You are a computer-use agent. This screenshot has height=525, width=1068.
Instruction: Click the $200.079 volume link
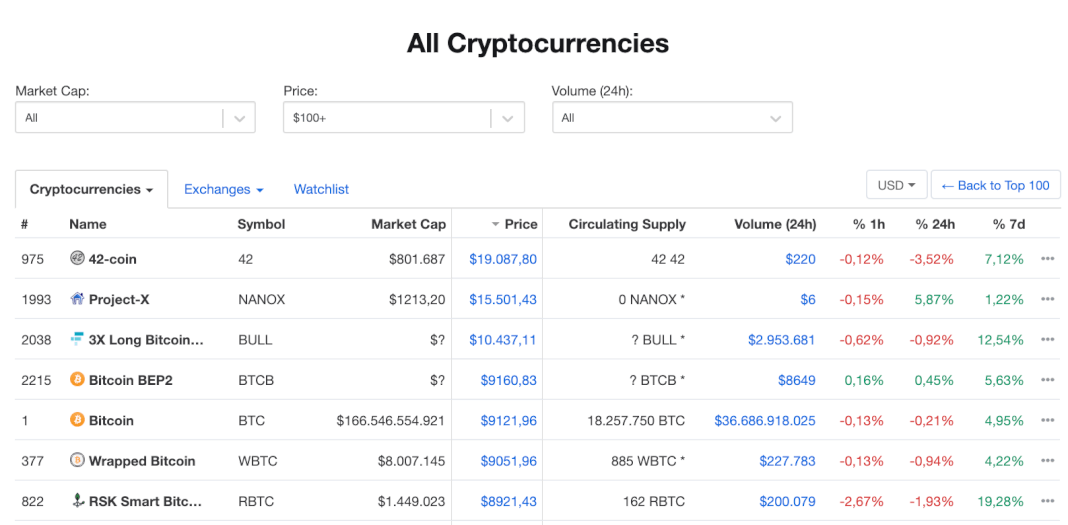point(787,501)
